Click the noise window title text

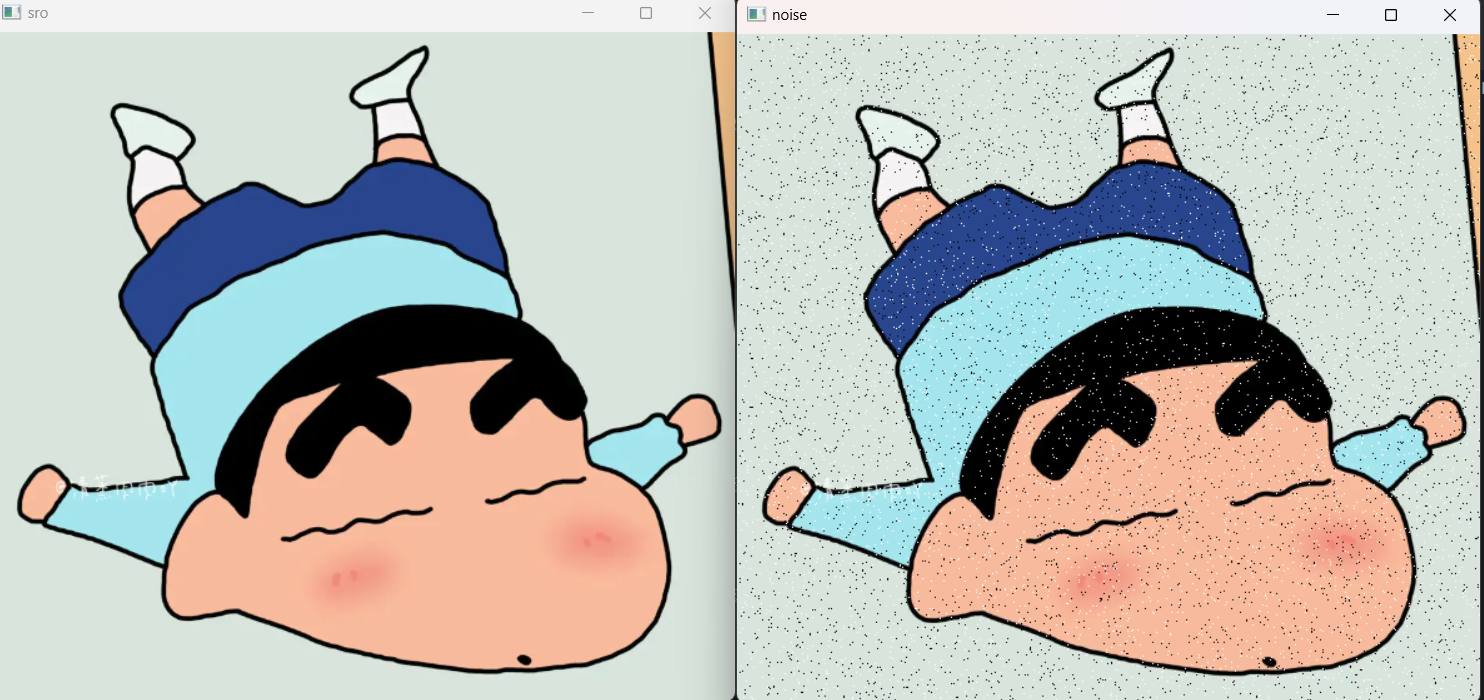pyautogui.click(x=789, y=15)
